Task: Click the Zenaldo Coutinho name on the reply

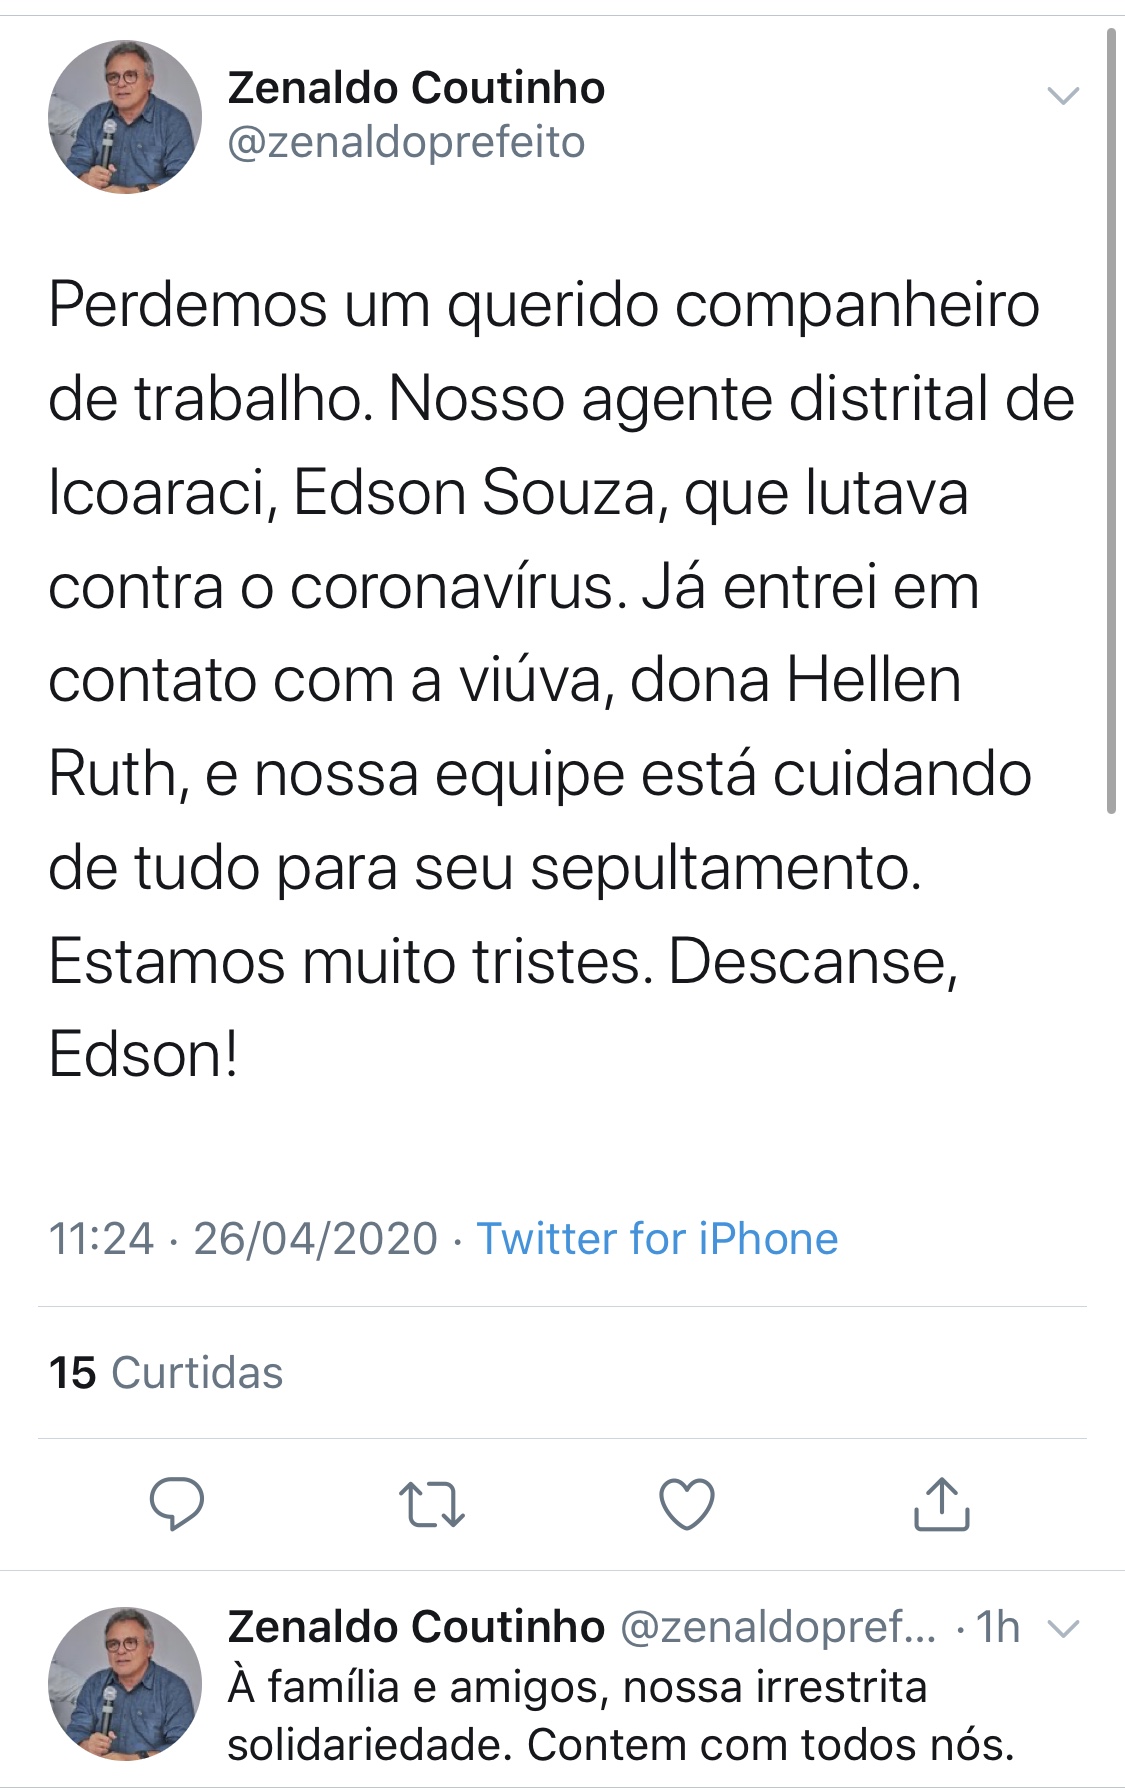Action: tap(416, 1627)
